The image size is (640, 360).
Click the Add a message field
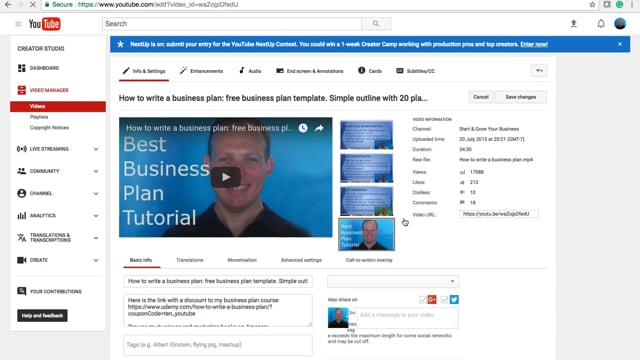click(407, 318)
